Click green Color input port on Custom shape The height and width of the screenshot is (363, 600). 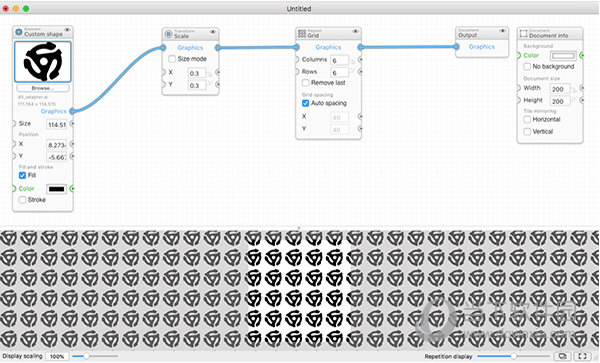coord(13,189)
